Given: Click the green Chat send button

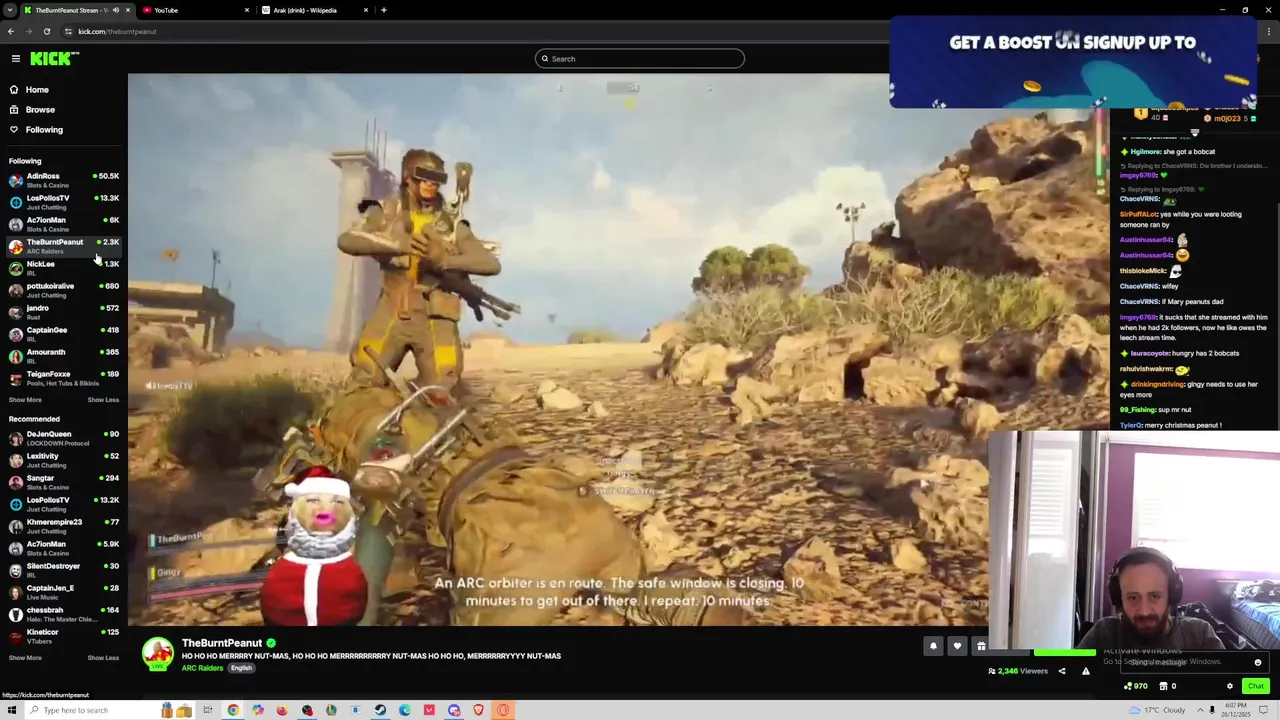Looking at the screenshot, I should 1256,686.
